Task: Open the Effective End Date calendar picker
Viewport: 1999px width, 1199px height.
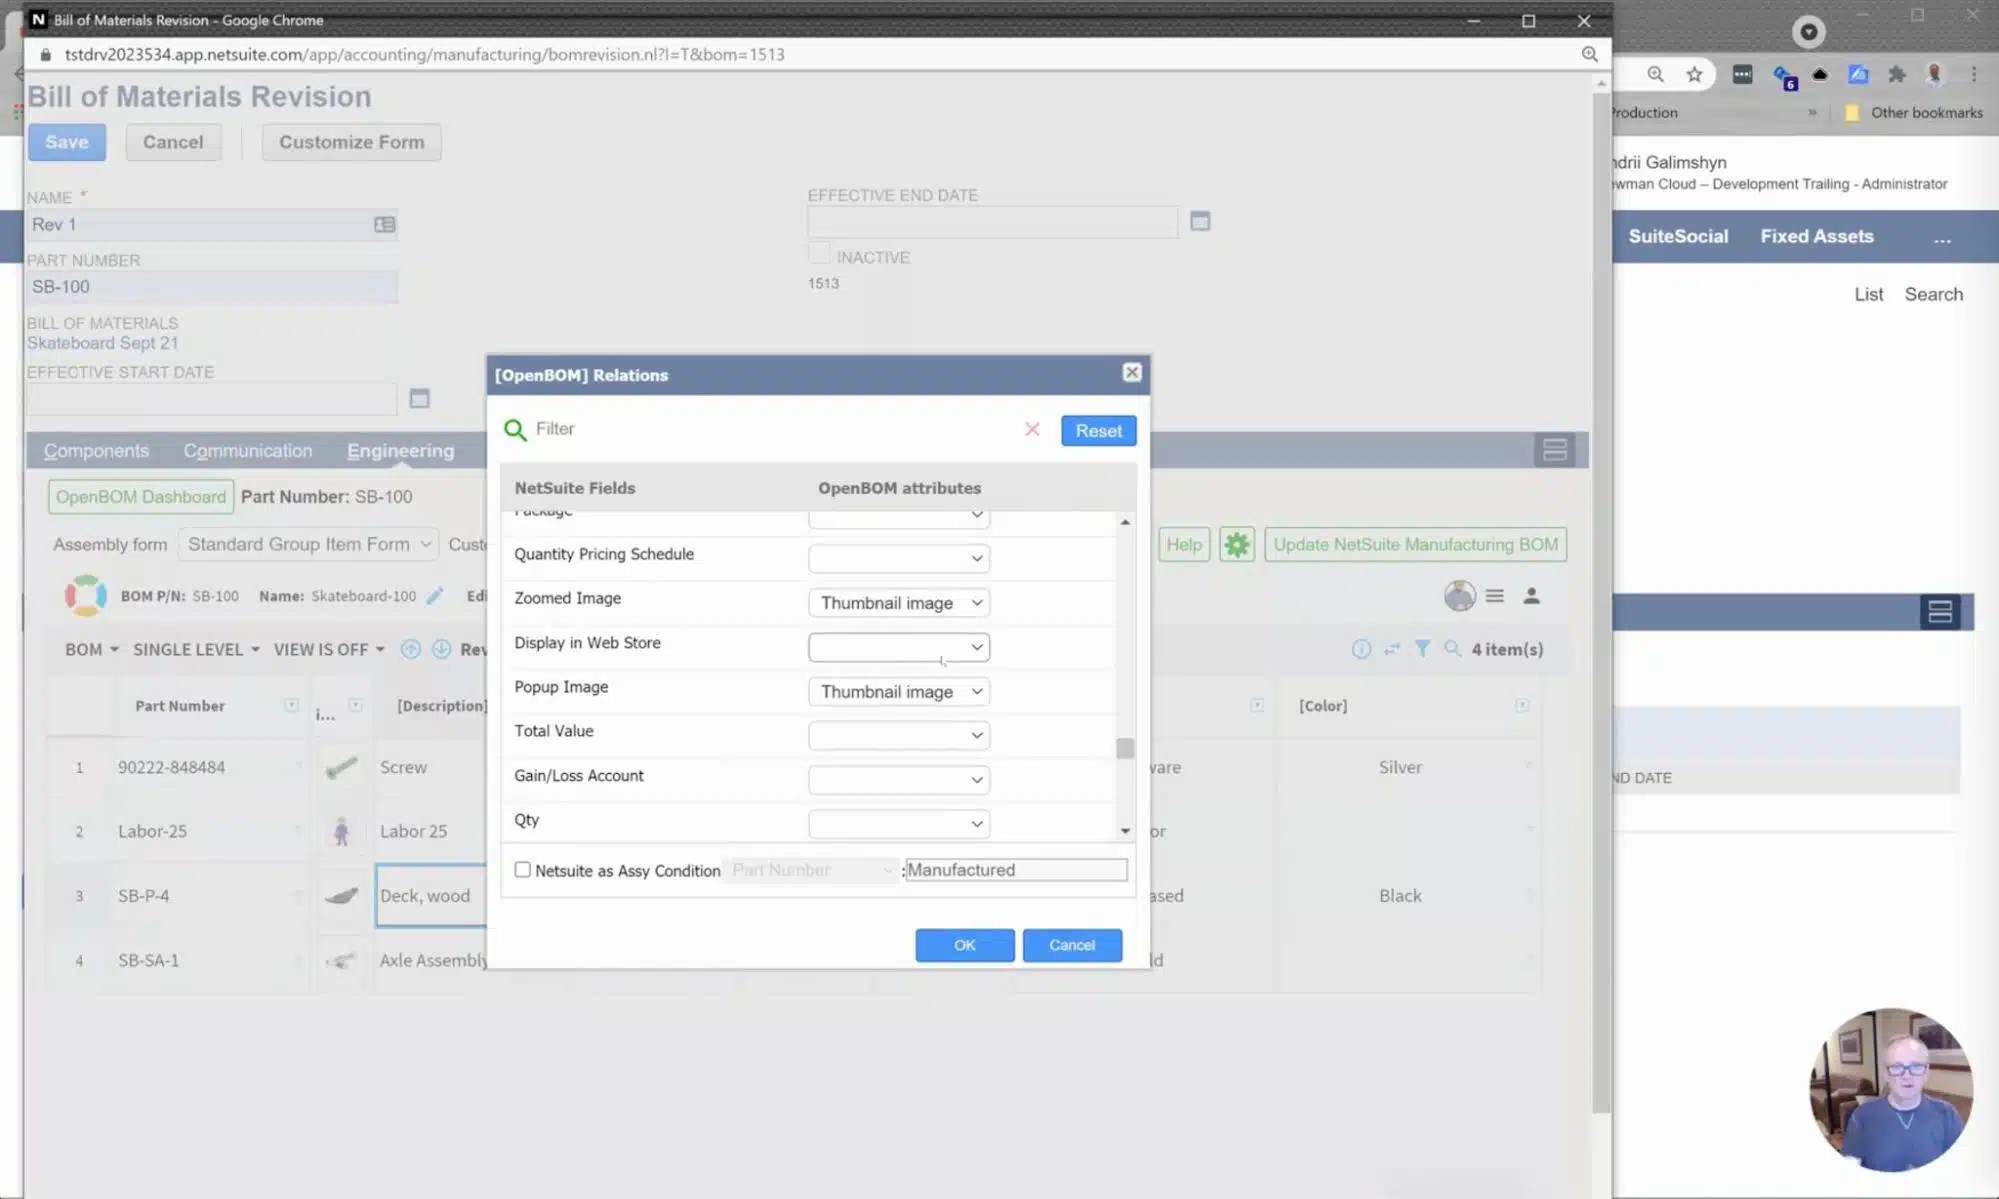Action: (x=1200, y=221)
